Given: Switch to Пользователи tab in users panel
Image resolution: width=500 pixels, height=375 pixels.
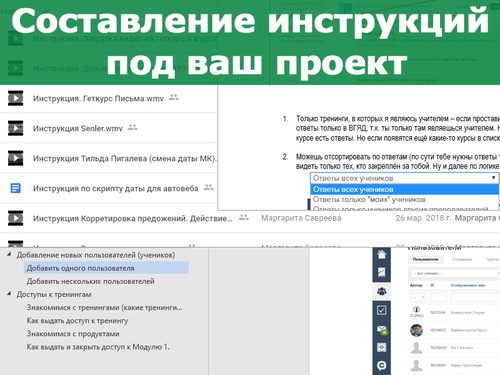Looking at the screenshot, I should (x=425, y=259).
